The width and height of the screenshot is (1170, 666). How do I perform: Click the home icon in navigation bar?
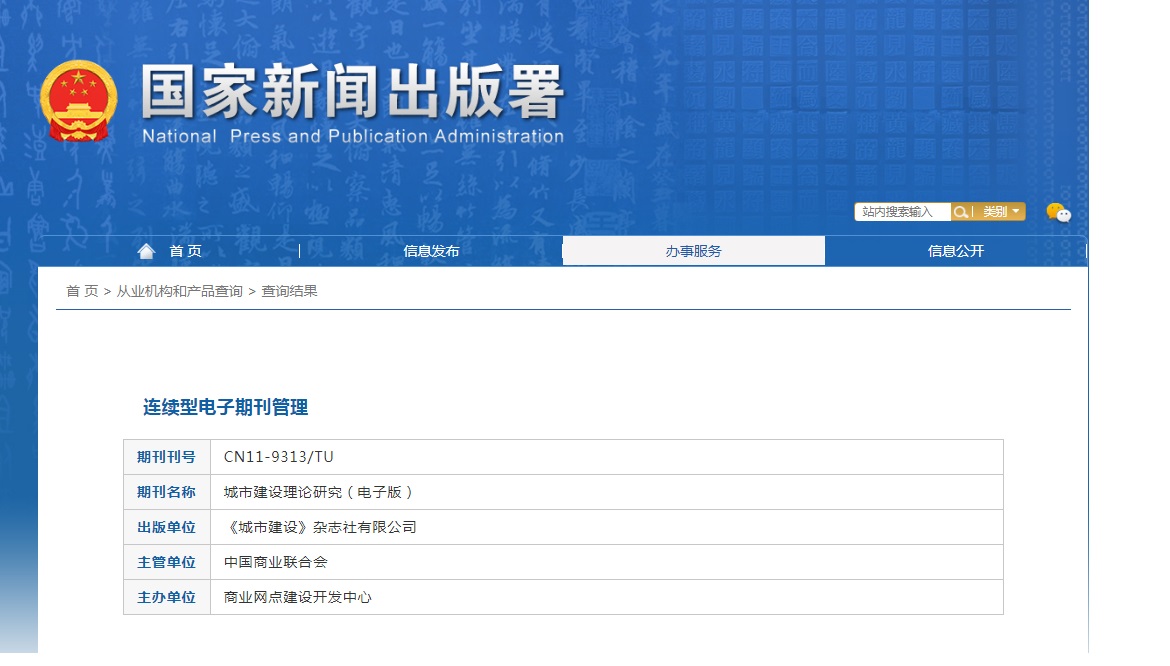[x=146, y=251]
